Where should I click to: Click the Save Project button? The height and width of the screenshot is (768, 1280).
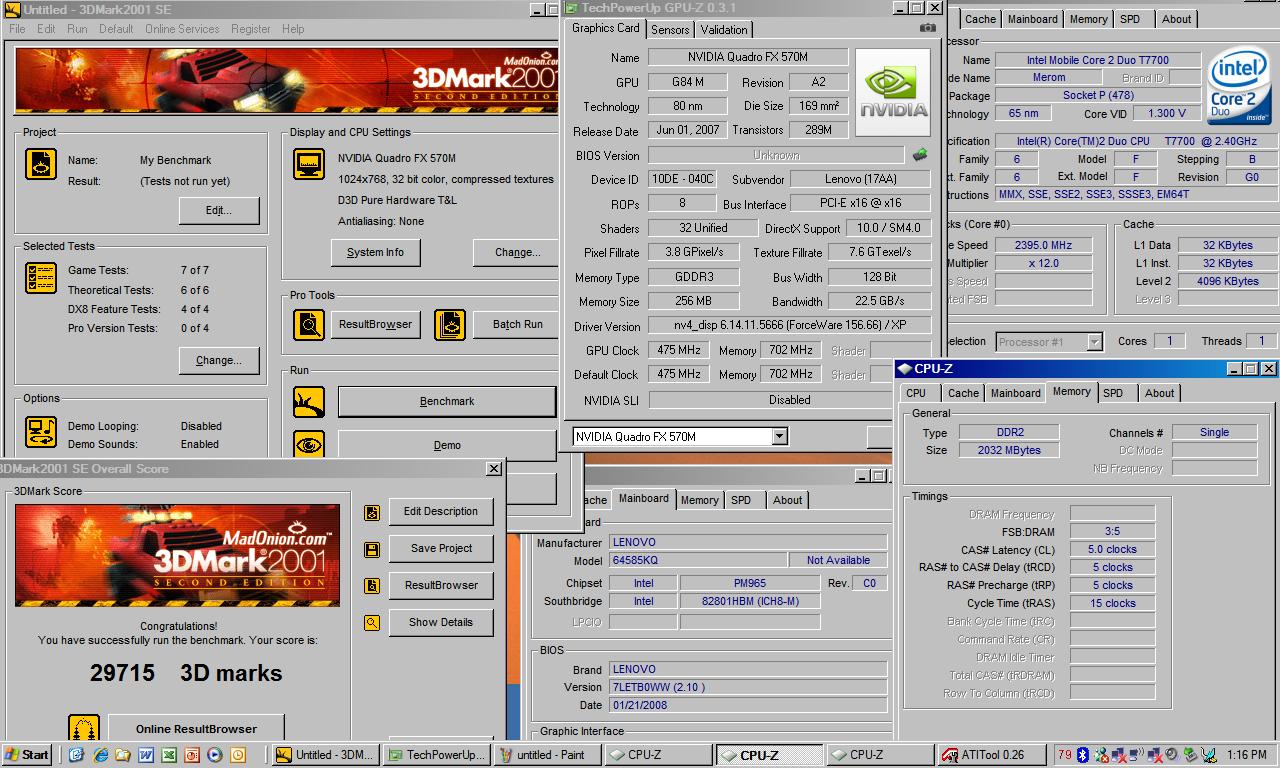[441, 548]
